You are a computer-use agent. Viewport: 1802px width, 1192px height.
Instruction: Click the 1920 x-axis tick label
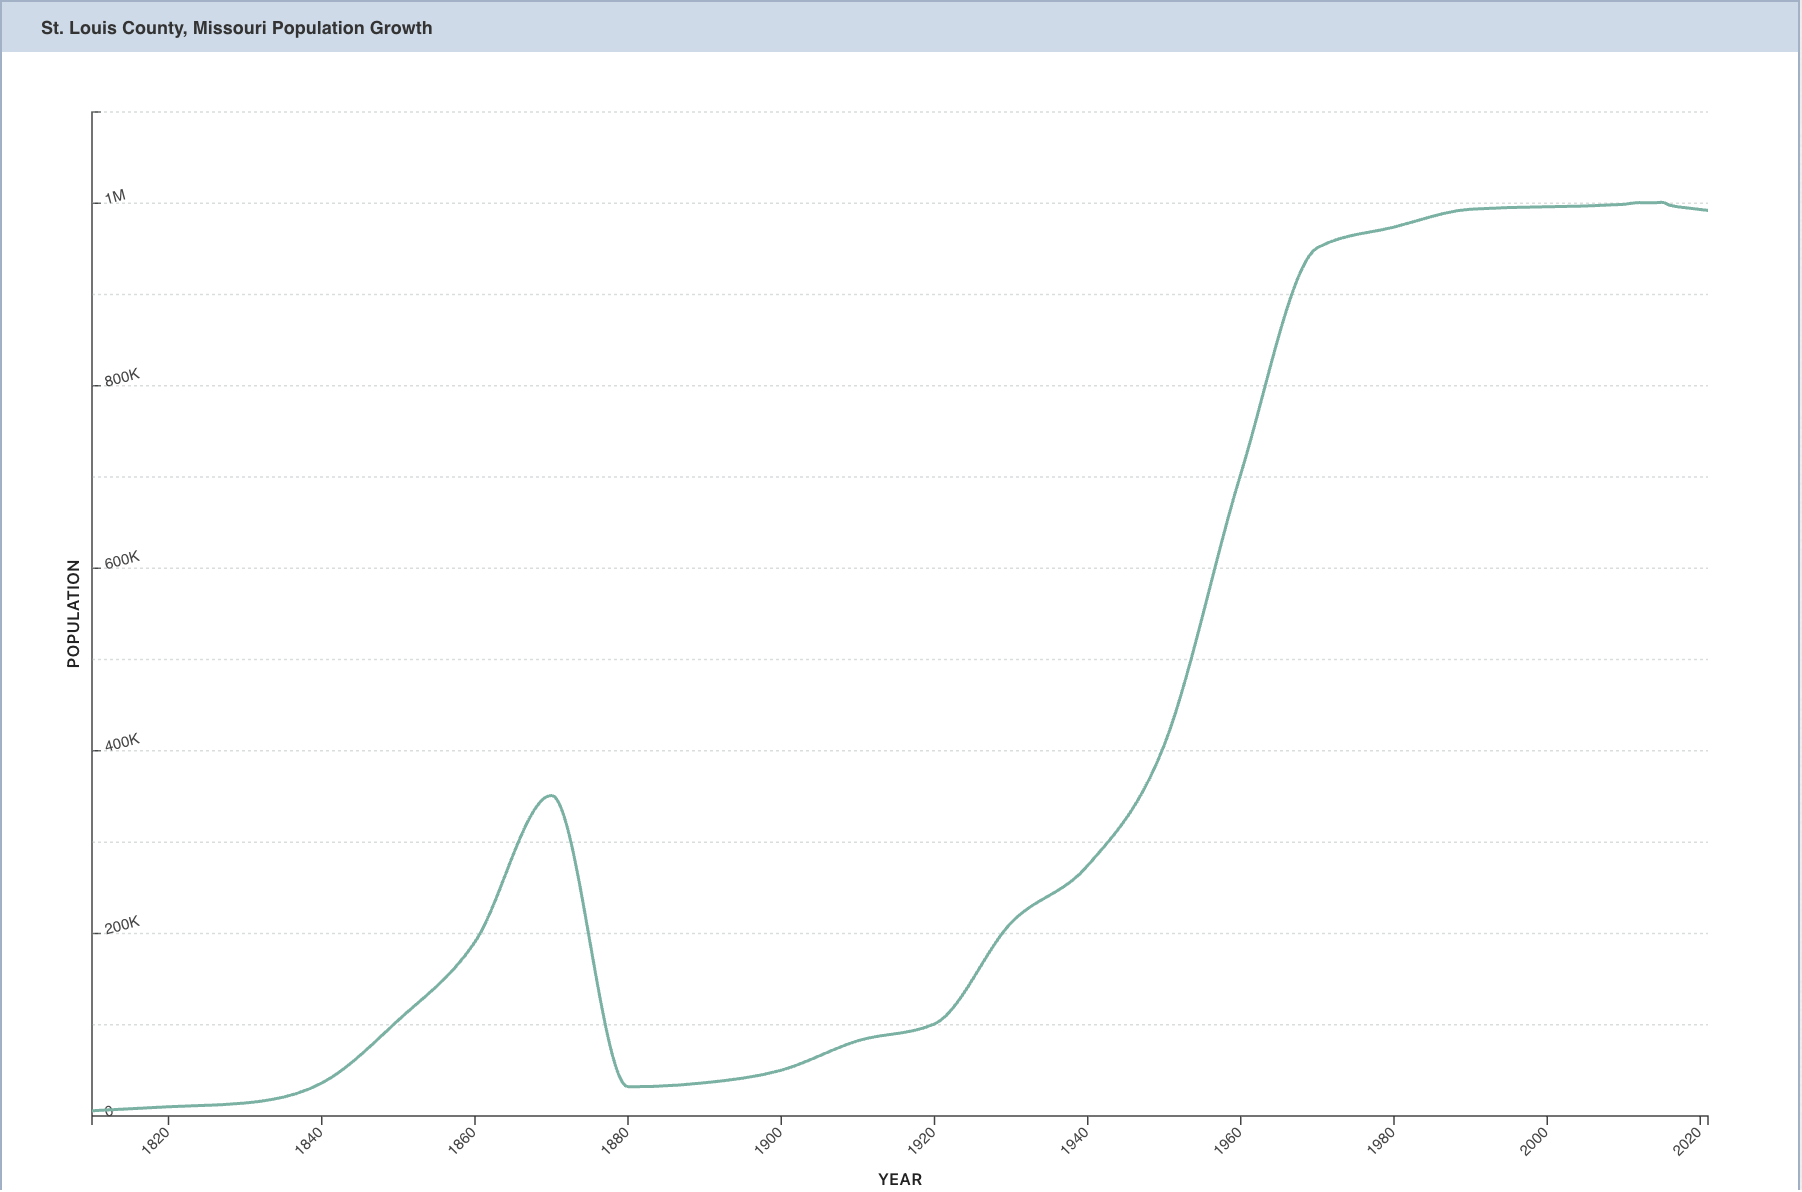(x=922, y=1141)
